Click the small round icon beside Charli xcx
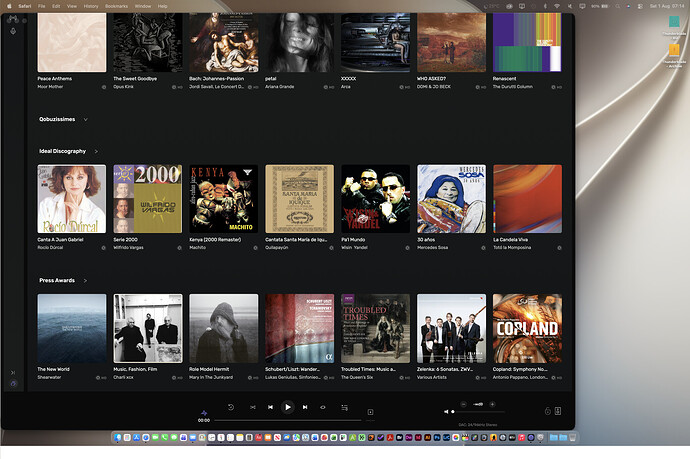The width and height of the screenshot is (690, 459). point(174,378)
